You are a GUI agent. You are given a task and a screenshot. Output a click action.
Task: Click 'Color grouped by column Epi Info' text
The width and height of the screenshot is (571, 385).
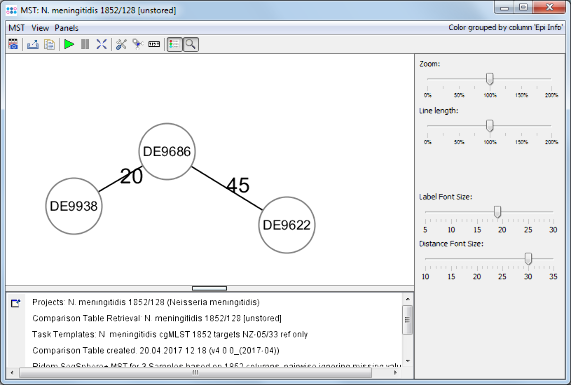click(505, 28)
